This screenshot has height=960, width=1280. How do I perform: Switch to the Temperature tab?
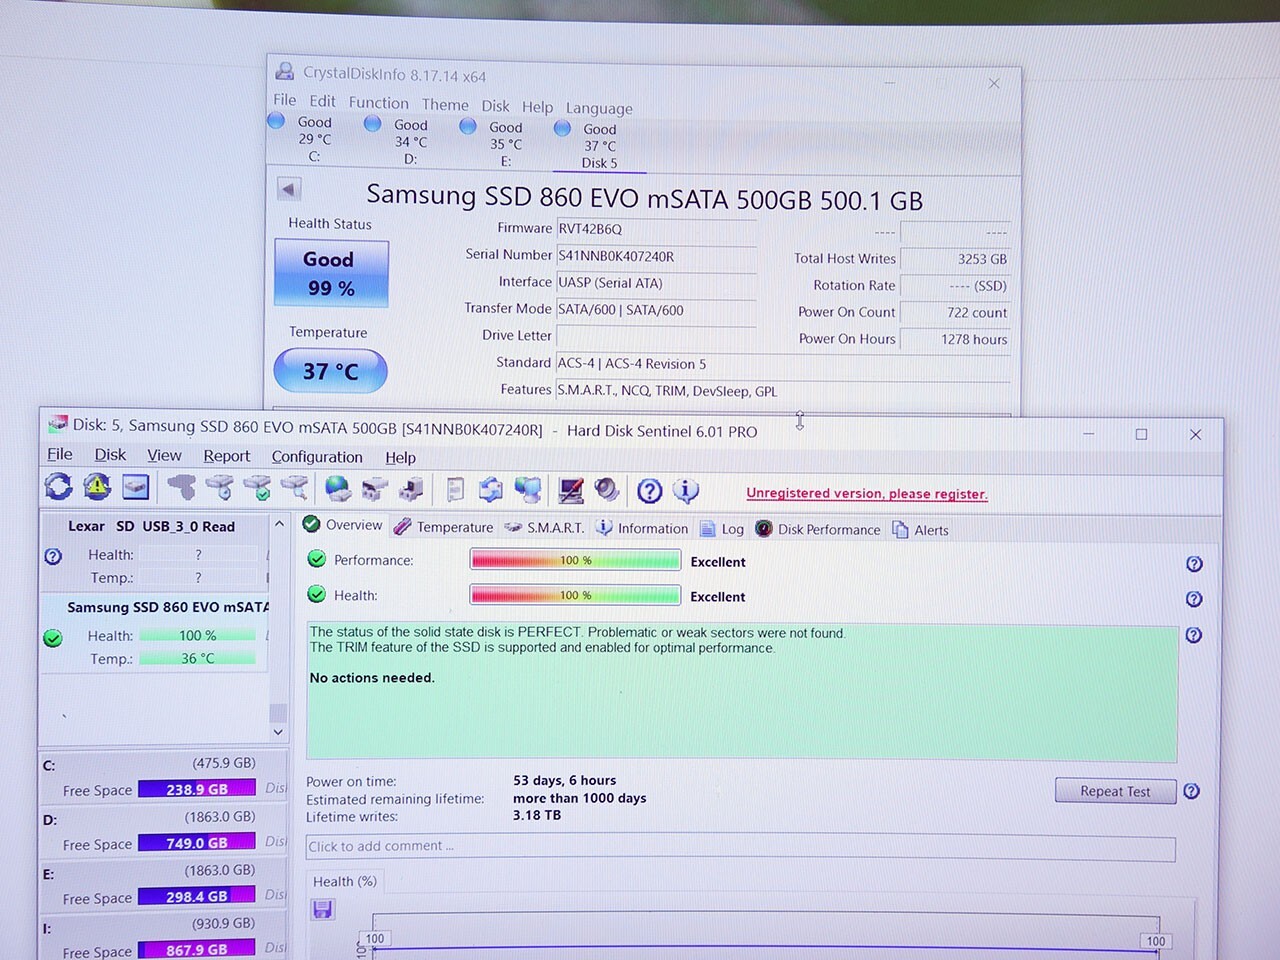coord(443,527)
